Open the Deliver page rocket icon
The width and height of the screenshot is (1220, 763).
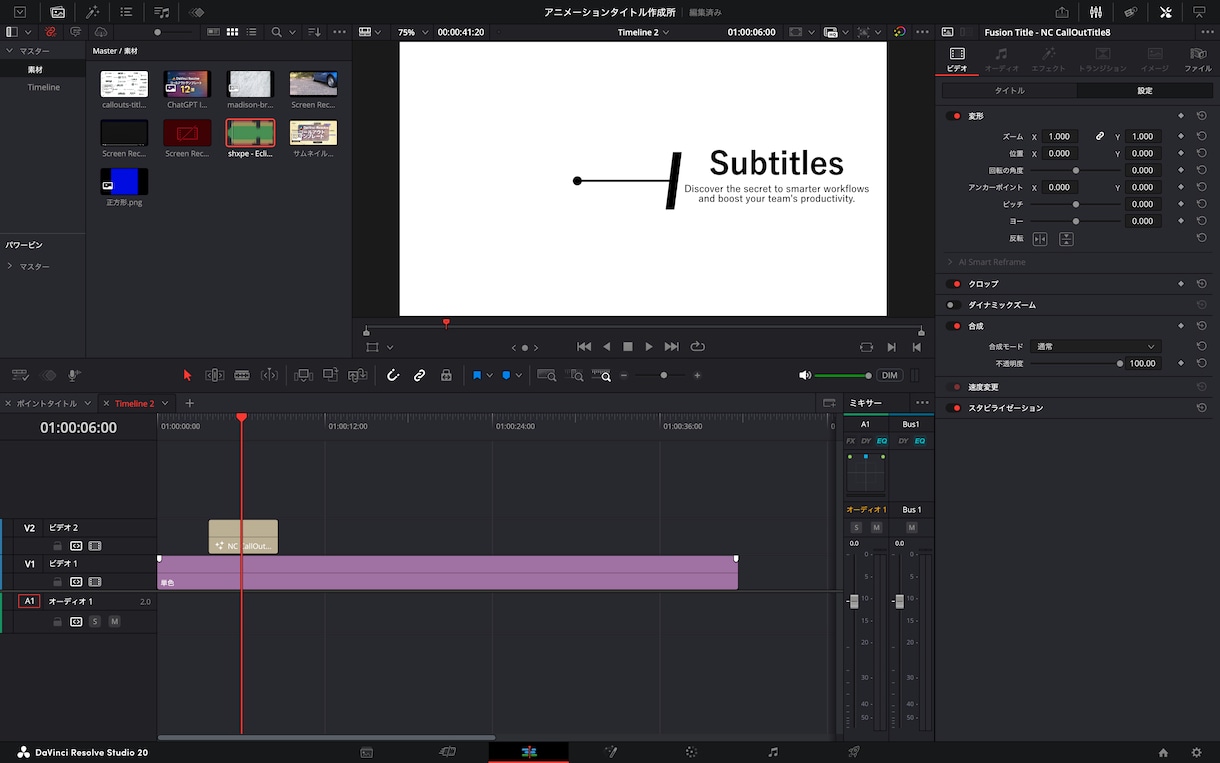pyautogui.click(x=853, y=752)
